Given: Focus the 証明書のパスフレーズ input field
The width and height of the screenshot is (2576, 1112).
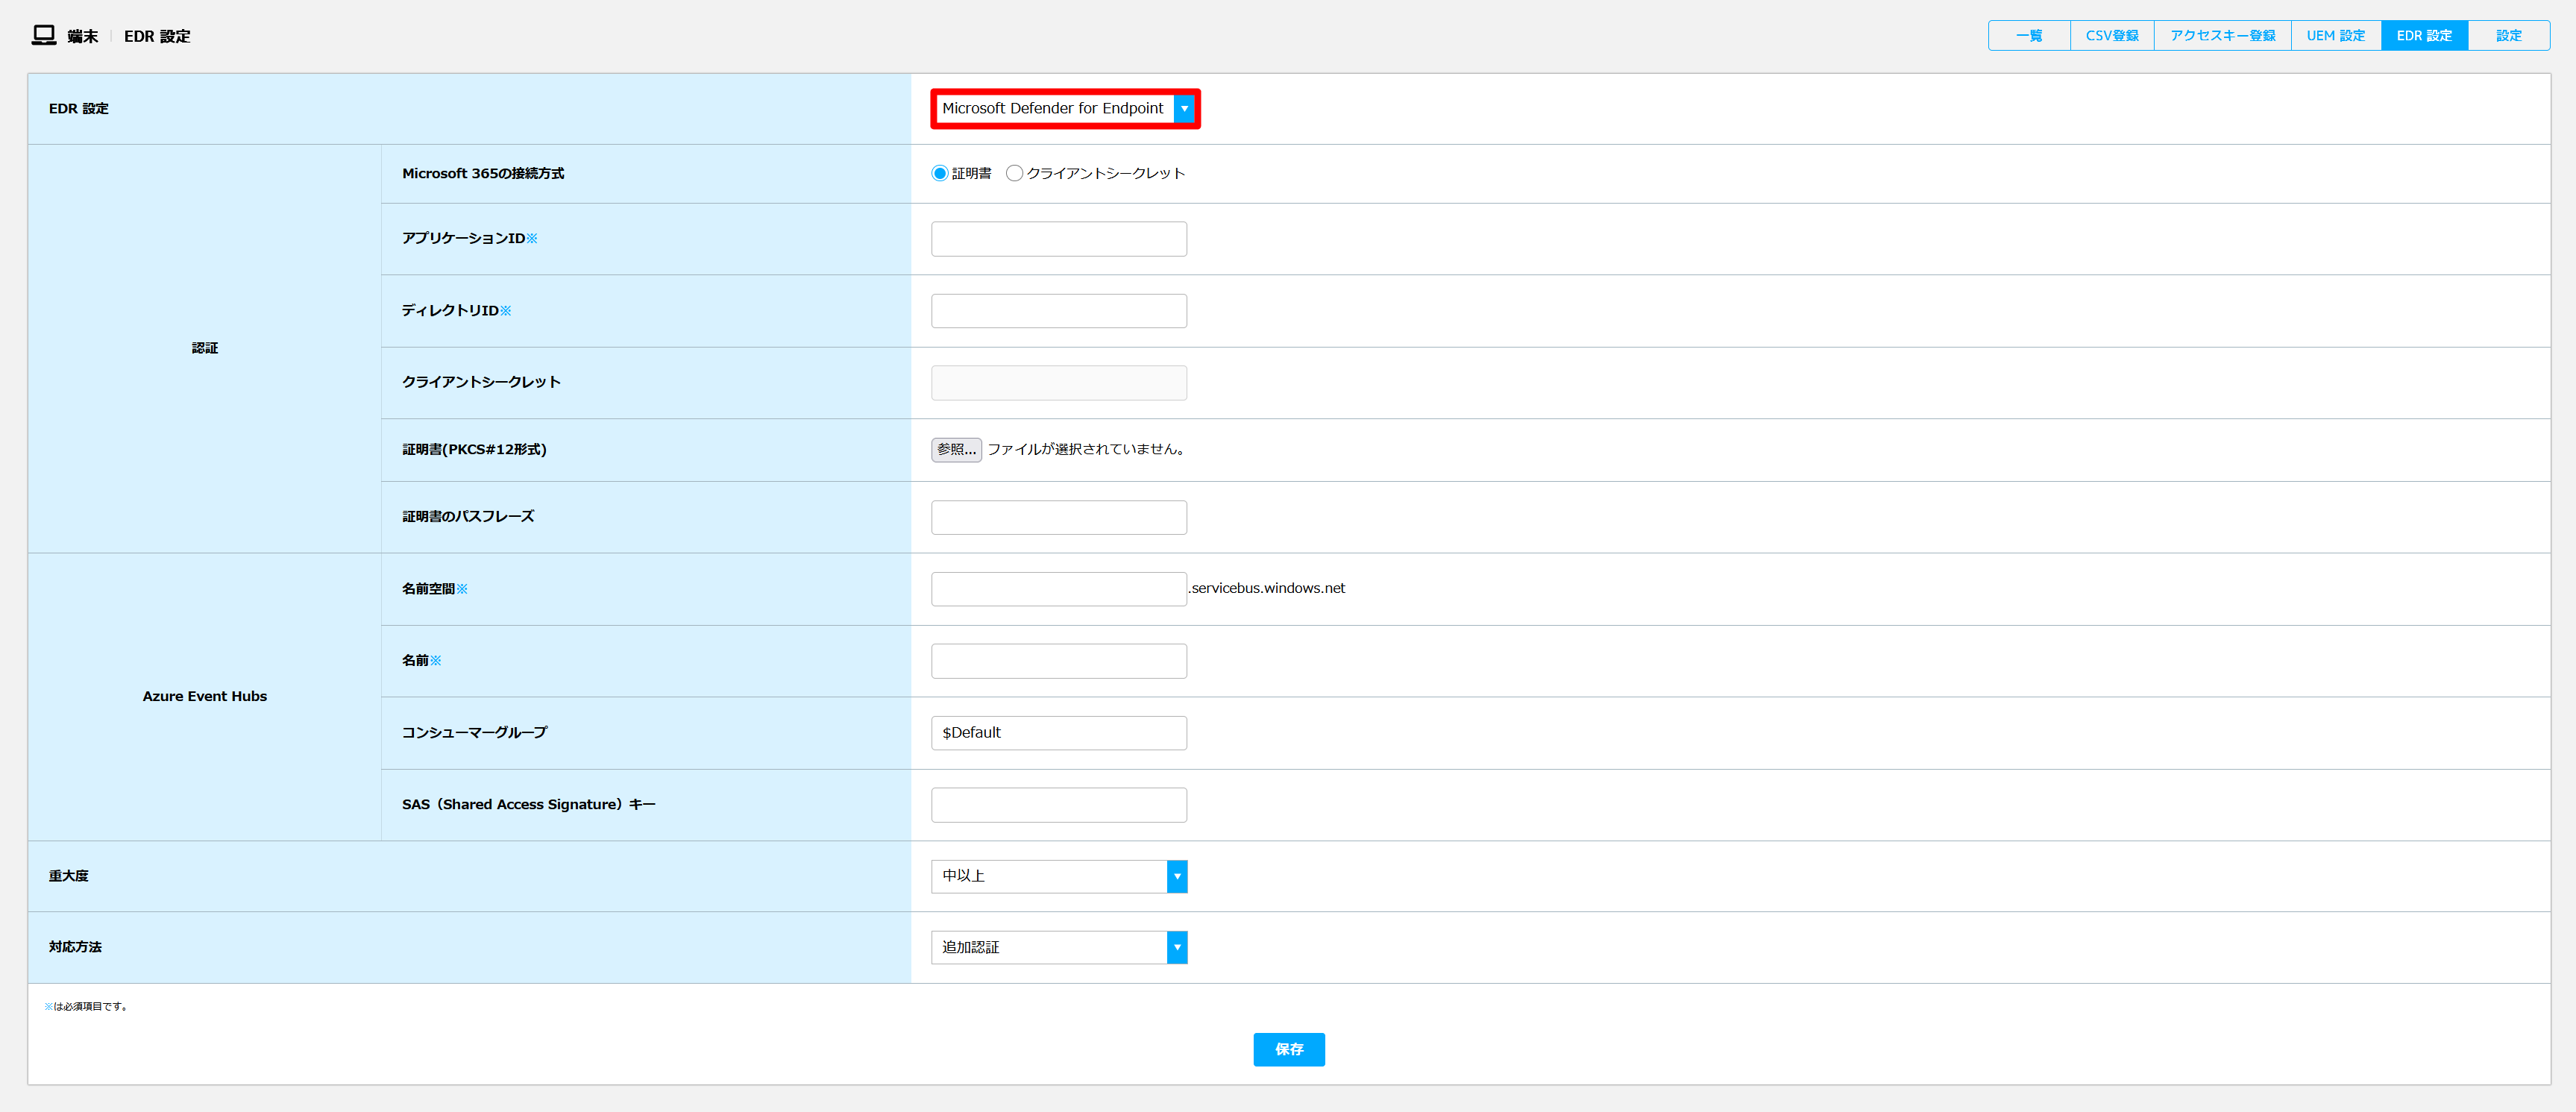Looking at the screenshot, I should point(1059,517).
